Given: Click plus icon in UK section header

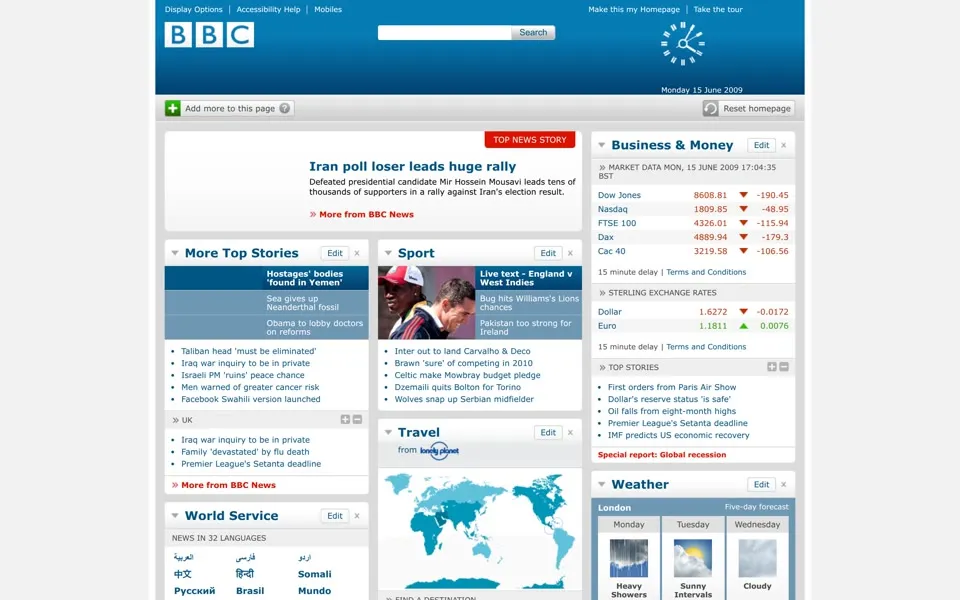Looking at the screenshot, I should click(x=345, y=419).
